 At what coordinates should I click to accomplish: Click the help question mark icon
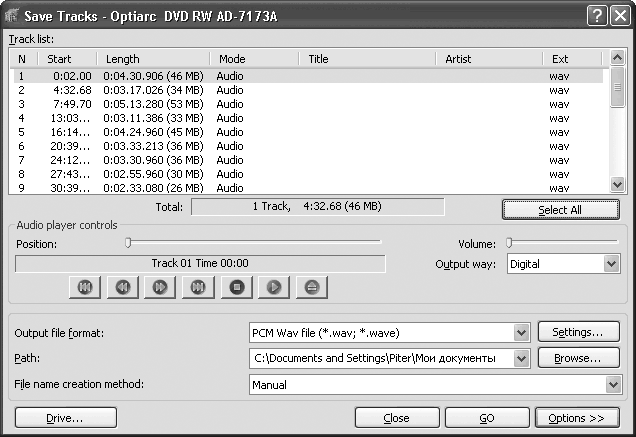pyautogui.click(x=595, y=14)
